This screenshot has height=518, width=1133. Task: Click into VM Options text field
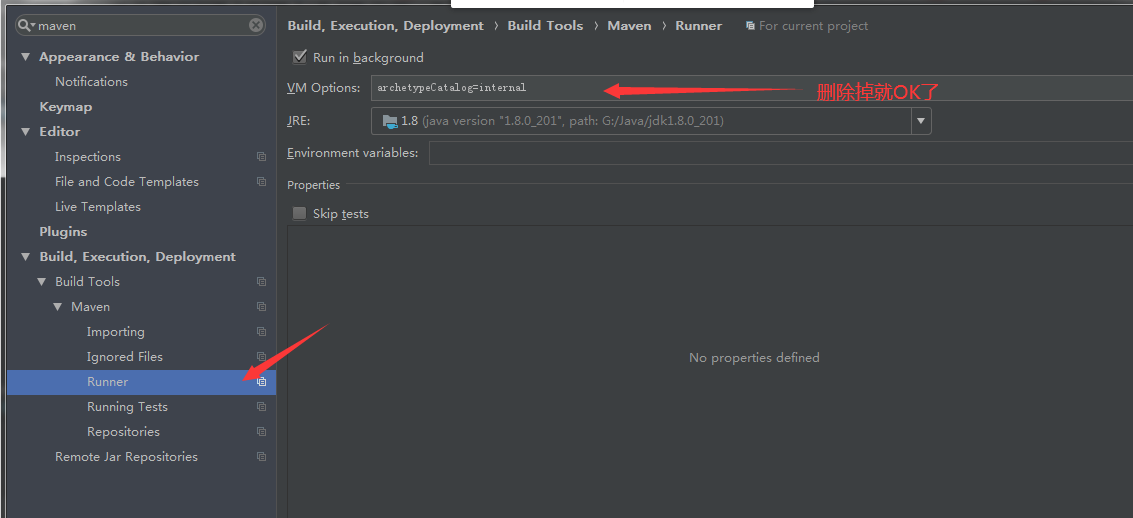(751, 87)
